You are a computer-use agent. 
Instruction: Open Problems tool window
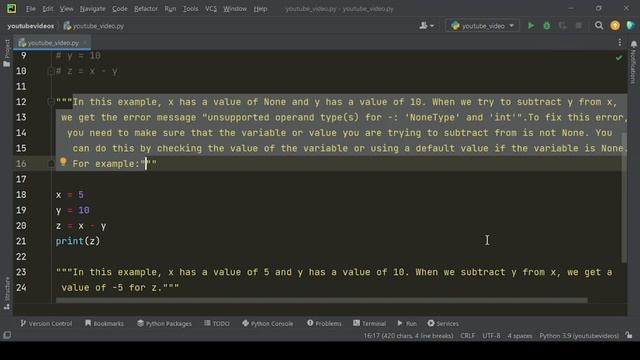tap(324, 323)
